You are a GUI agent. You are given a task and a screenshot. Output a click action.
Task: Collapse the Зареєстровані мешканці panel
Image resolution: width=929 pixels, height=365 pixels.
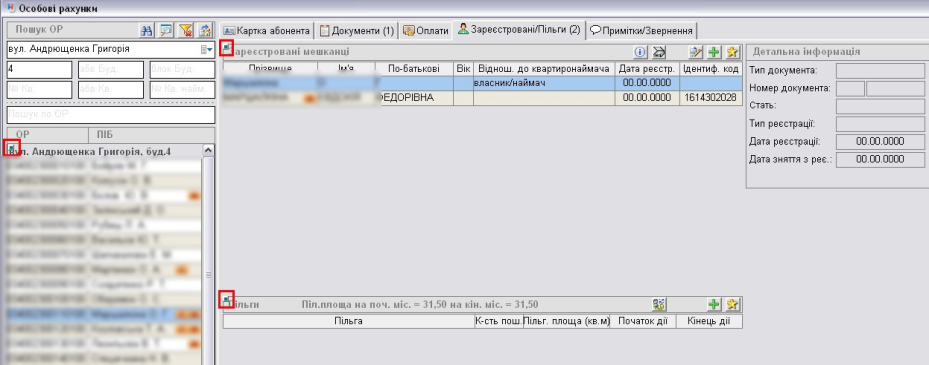[x=226, y=47]
